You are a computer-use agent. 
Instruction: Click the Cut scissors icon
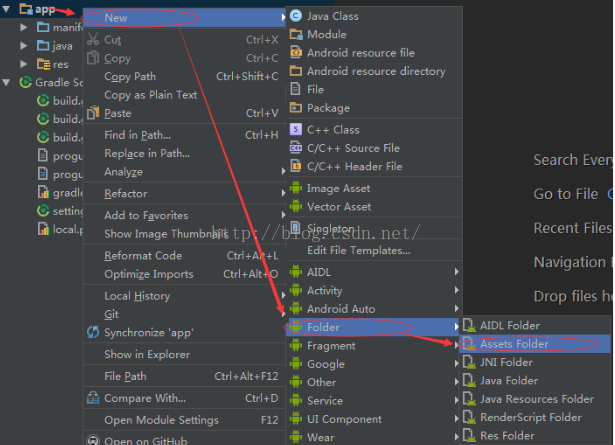(x=94, y=40)
